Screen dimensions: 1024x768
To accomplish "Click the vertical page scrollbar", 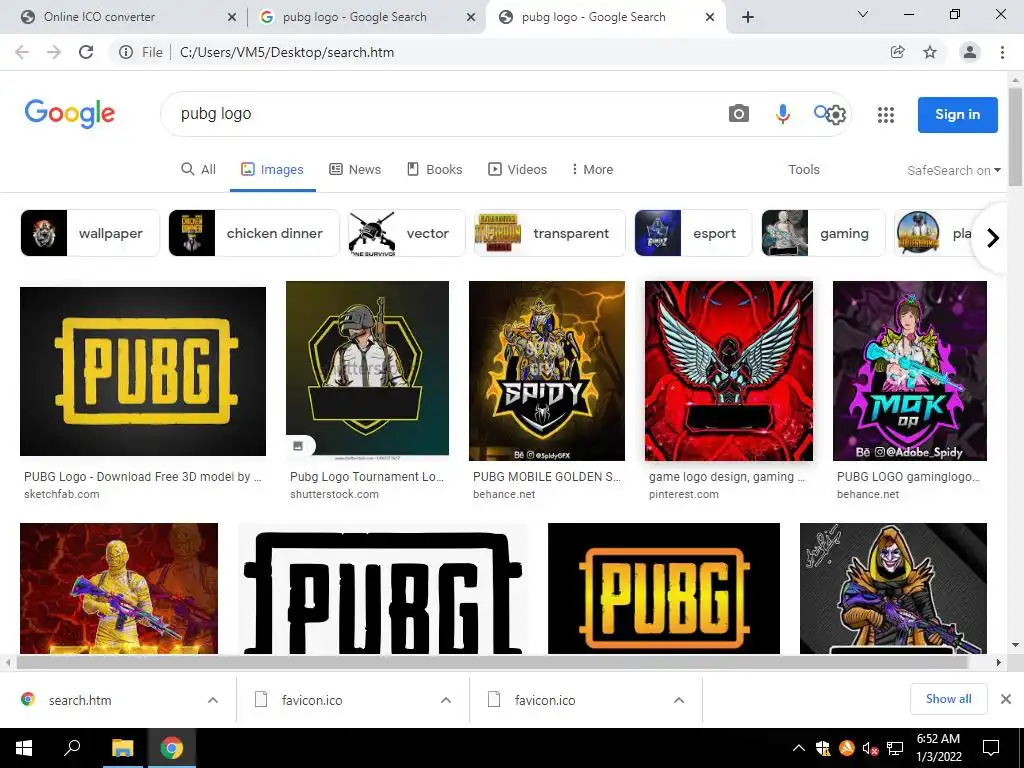I will point(1015,137).
